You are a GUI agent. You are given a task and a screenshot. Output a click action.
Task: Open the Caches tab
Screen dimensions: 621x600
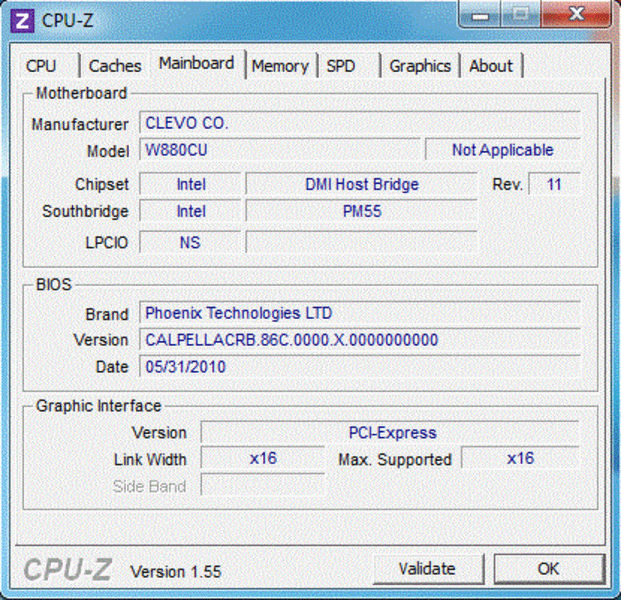[115, 66]
